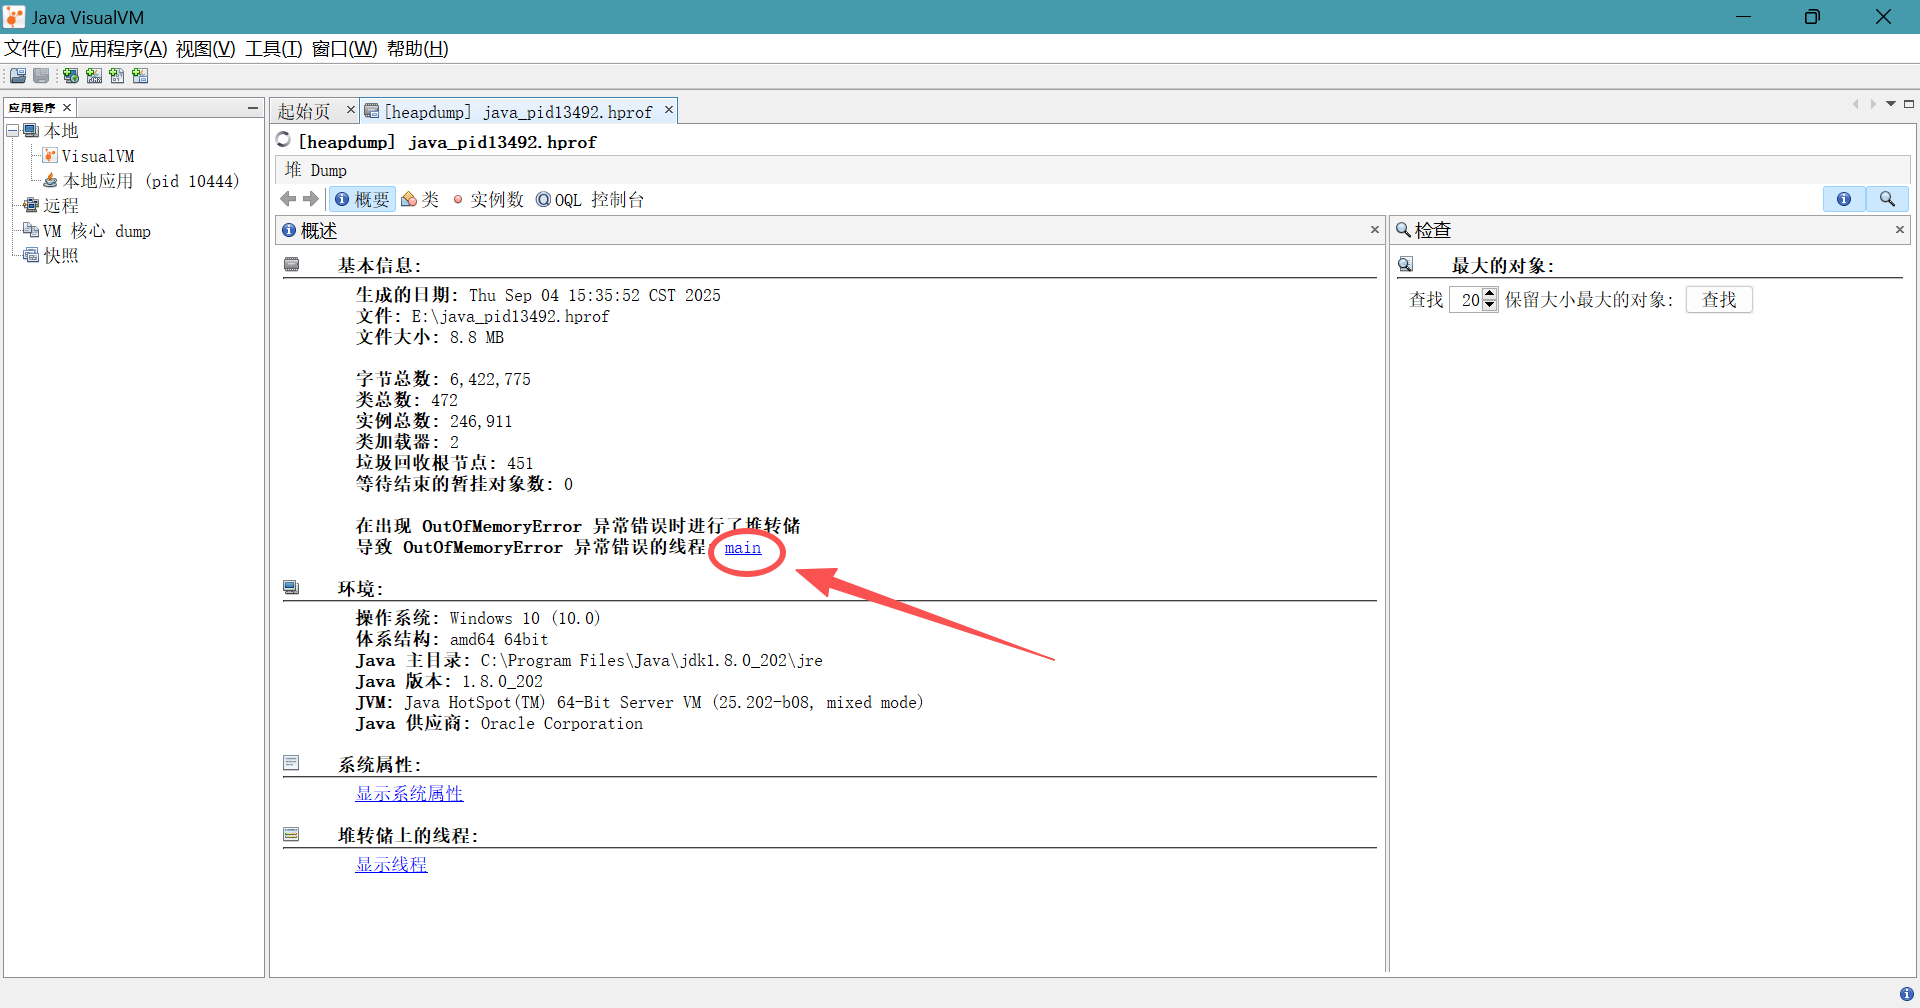This screenshot has height=1008, width=1920.
Task: Toggle the info panel button at top right
Action: click(1844, 199)
